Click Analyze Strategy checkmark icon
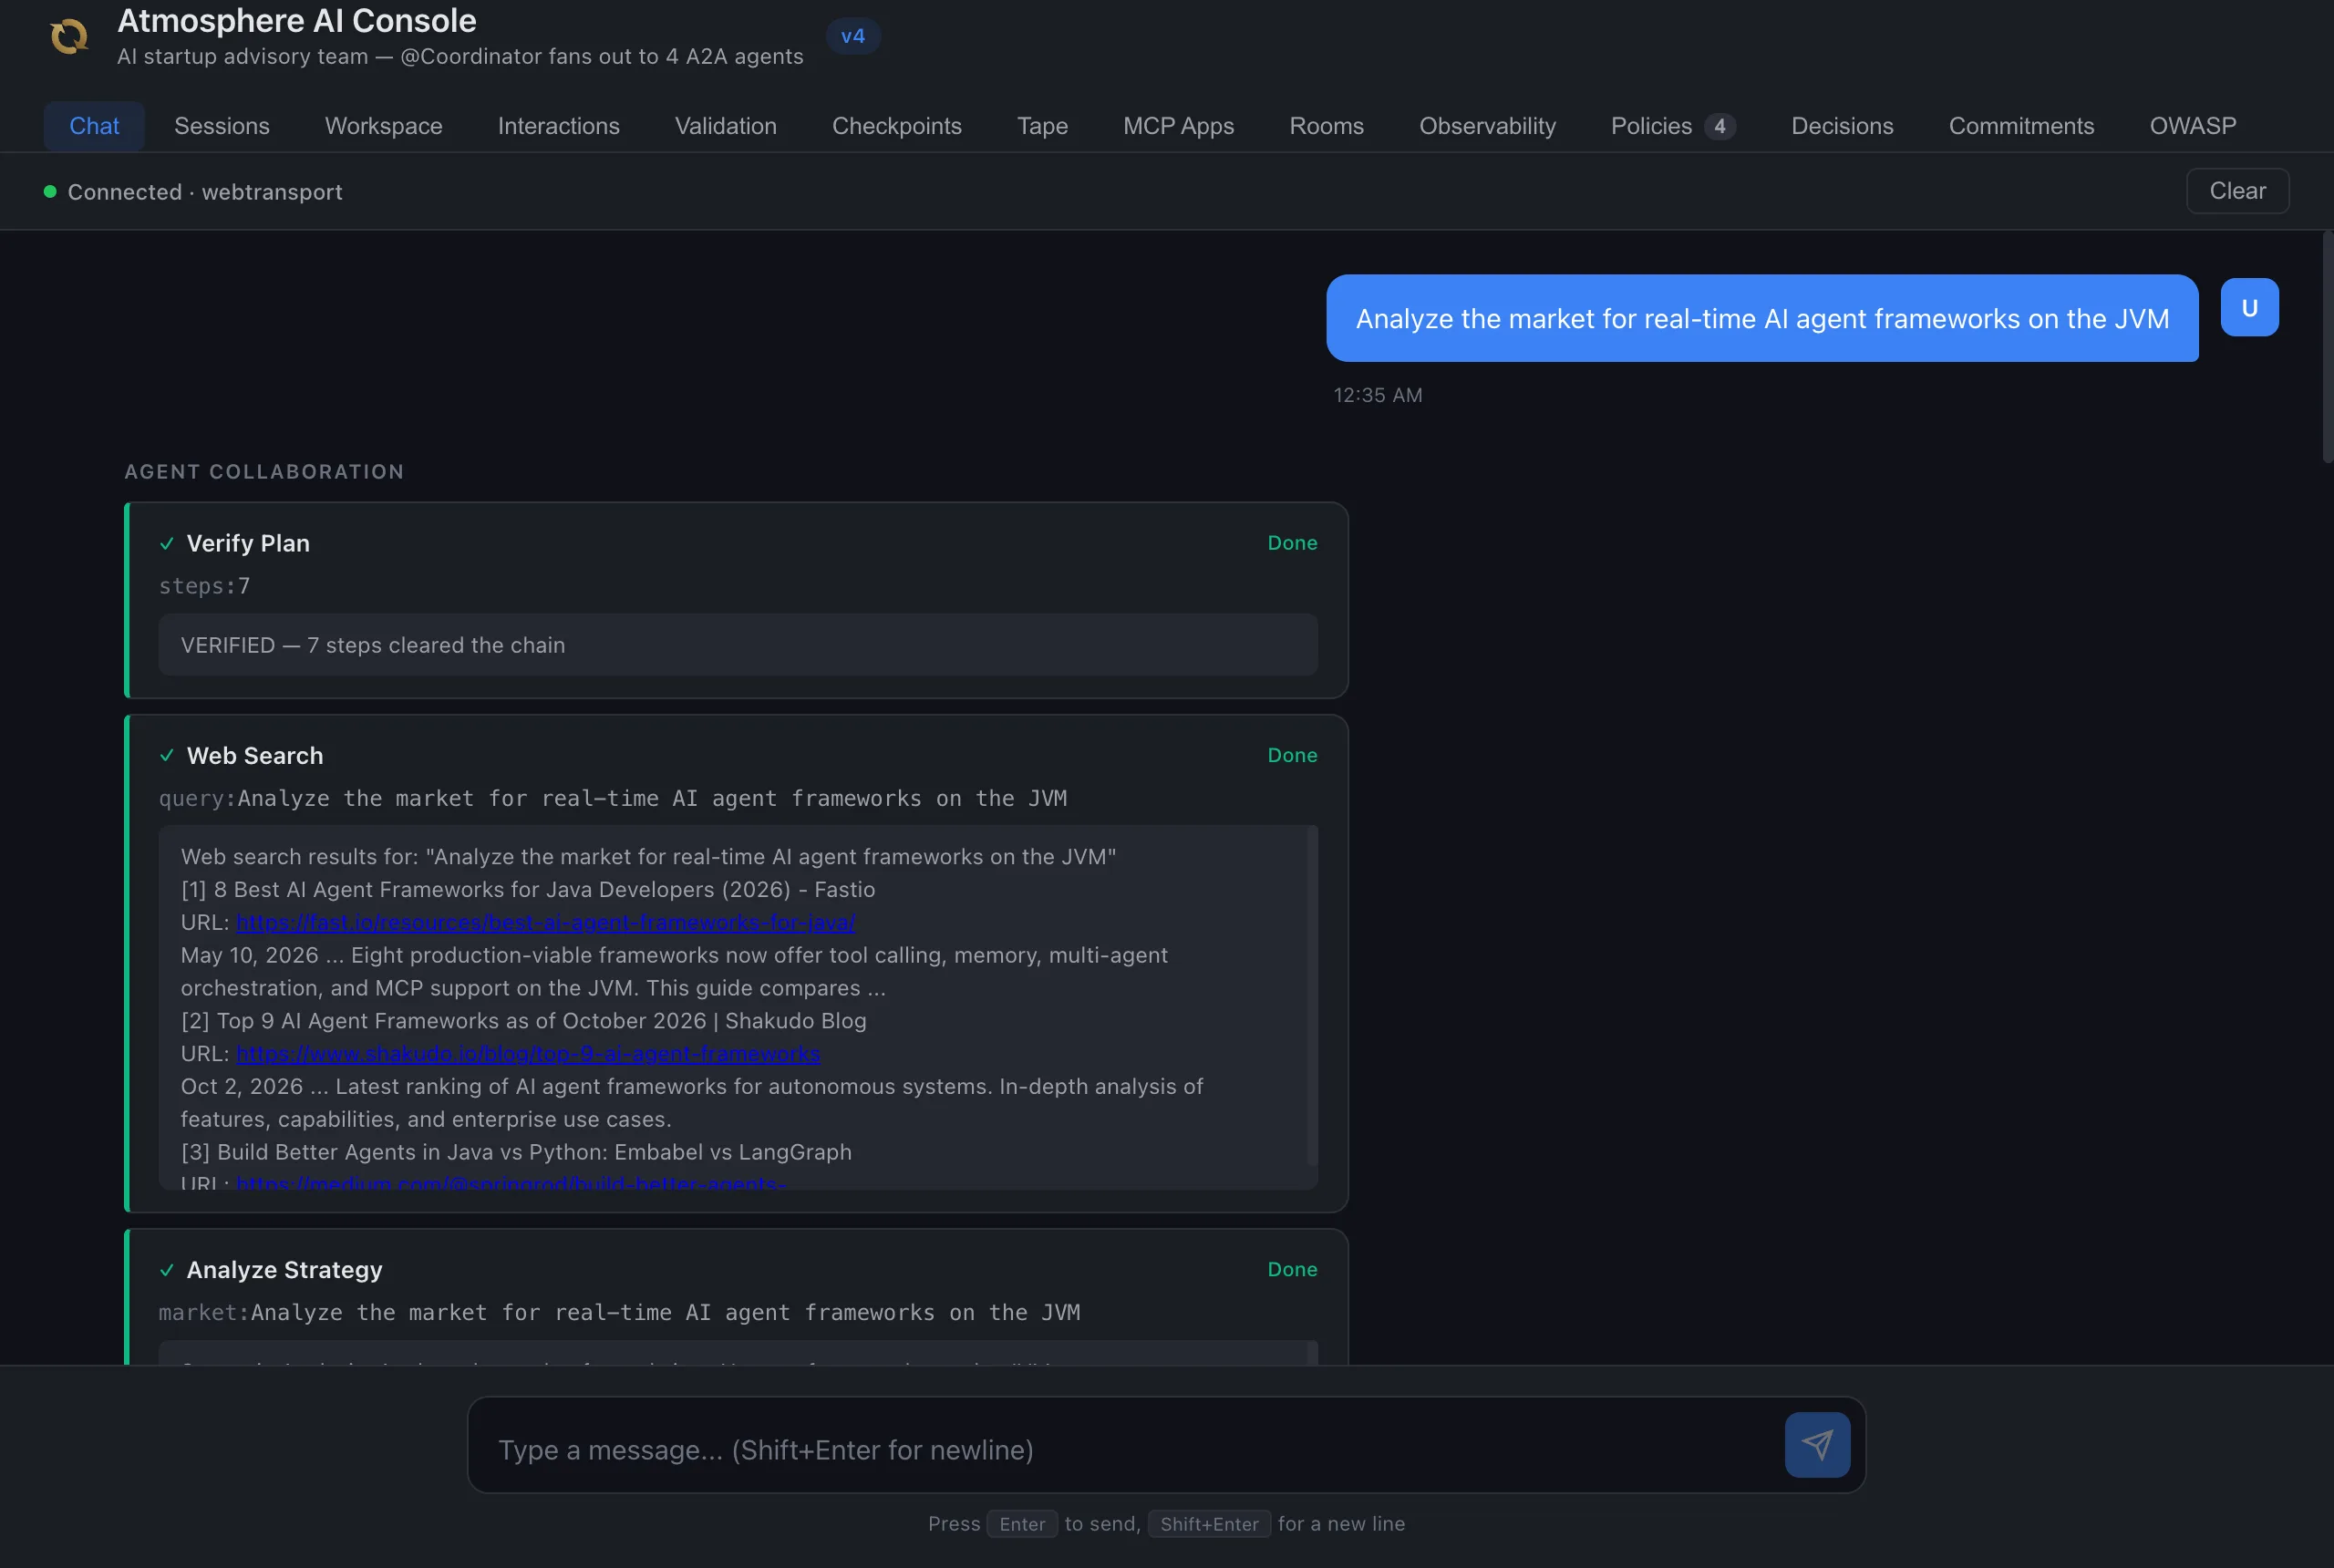 (x=167, y=1270)
